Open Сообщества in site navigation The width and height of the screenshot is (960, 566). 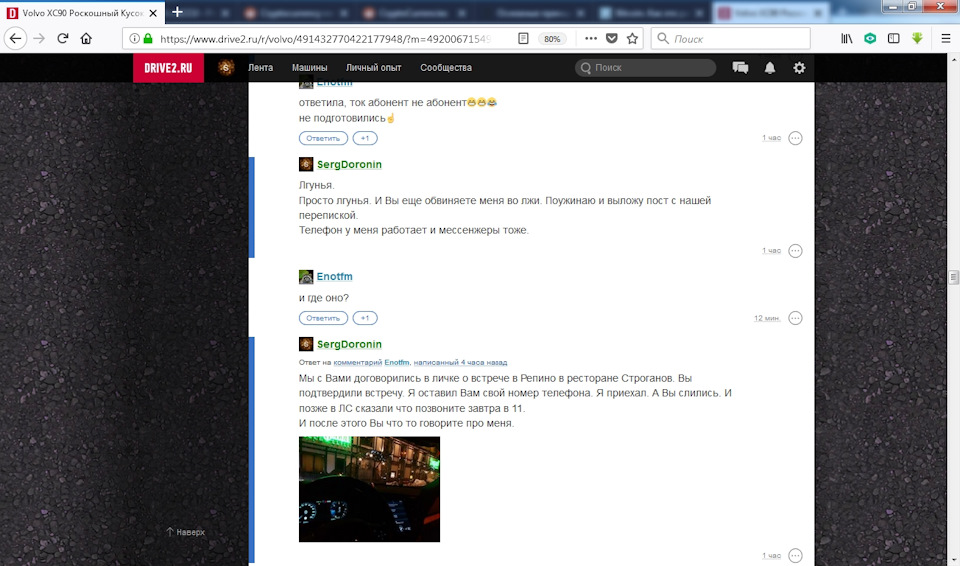coord(446,68)
